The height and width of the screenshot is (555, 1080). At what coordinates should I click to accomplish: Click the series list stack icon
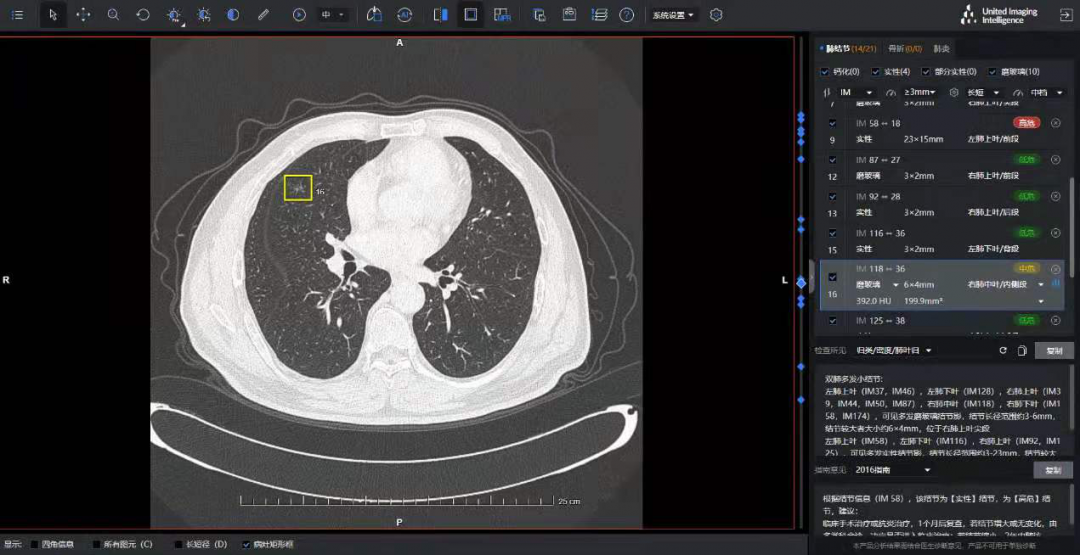(x=599, y=14)
